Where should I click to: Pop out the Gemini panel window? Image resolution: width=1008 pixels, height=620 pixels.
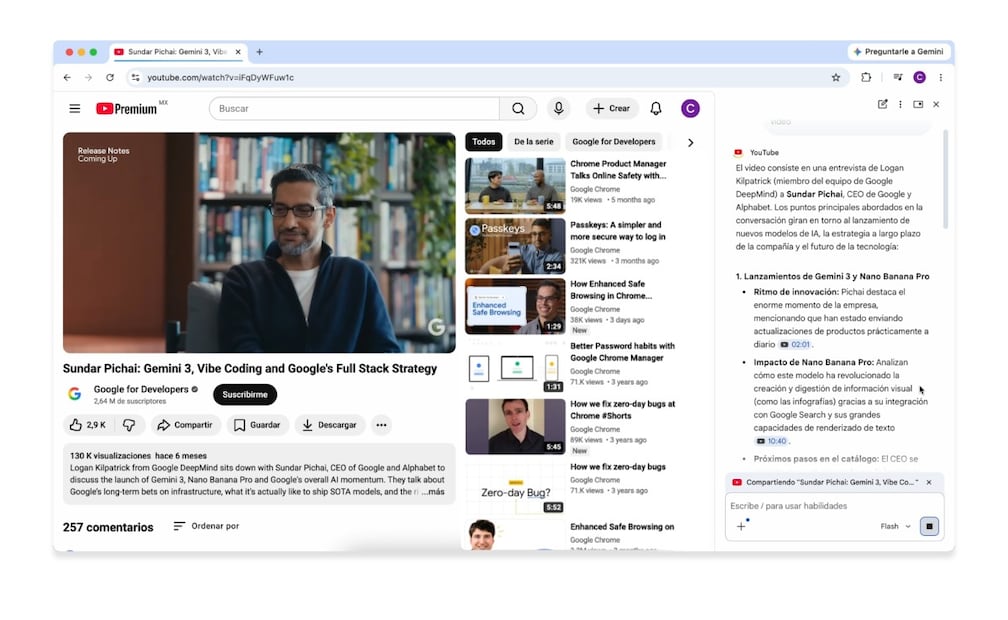(x=918, y=104)
